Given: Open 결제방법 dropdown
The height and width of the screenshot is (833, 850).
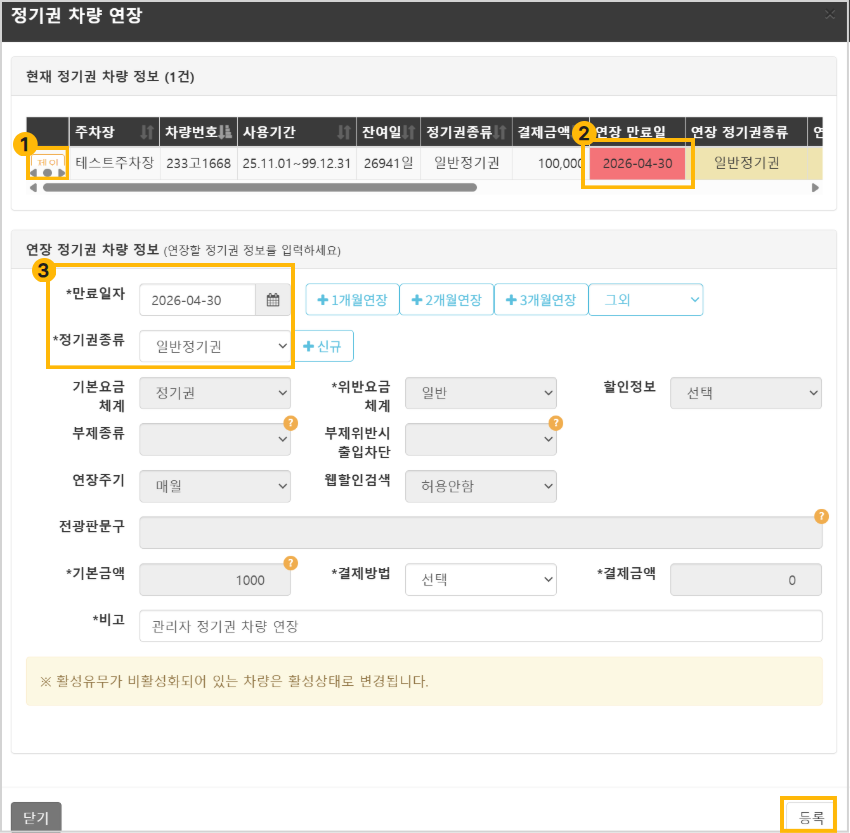Looking at the screenshot, I should (x=480, y=579).
